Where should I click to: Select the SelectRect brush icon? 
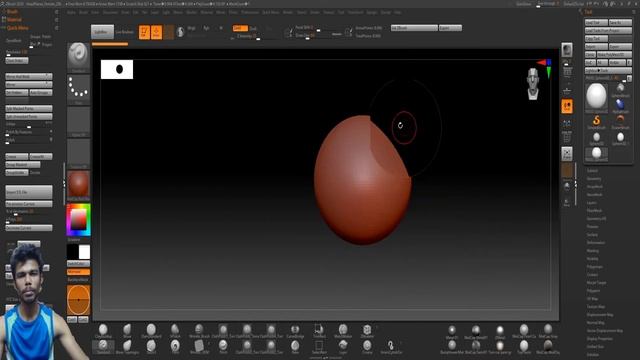(x=319, y=346)
